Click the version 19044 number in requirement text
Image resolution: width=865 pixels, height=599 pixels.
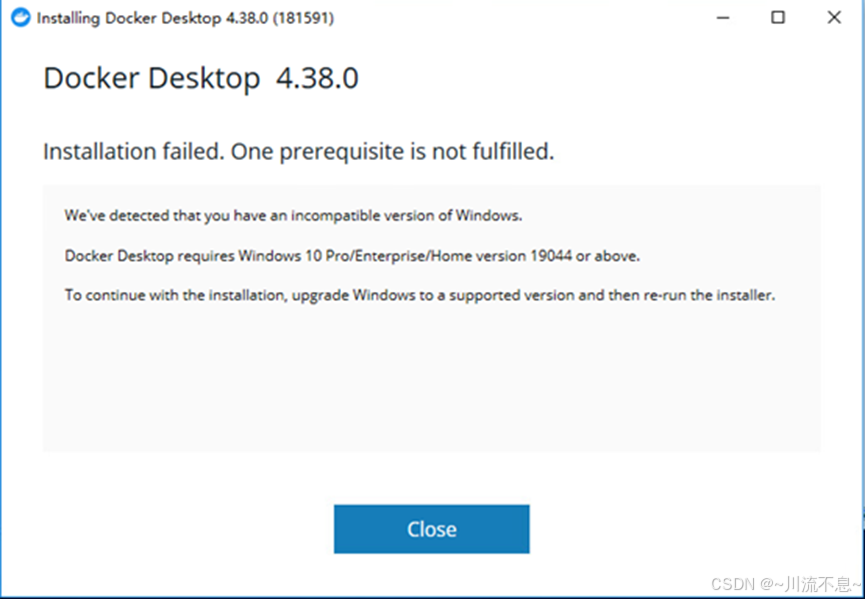551,256
